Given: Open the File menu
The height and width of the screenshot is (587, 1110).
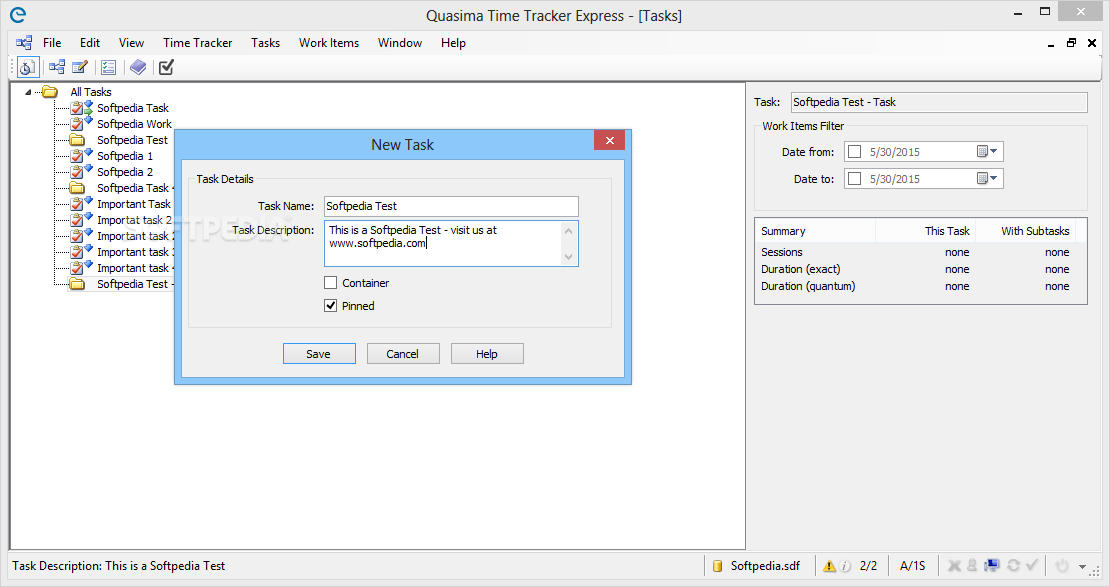Looking at the screenshot, I should (x=52, y=42).
